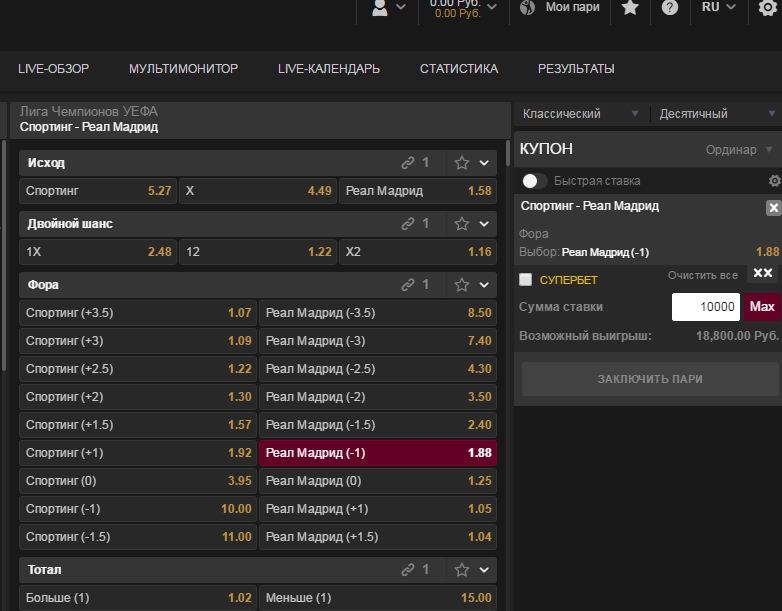The width and height of the screenshot is (782, 611).
Task: Open the Ординар bet type dropdown
Action: click(x=739, y=150)
